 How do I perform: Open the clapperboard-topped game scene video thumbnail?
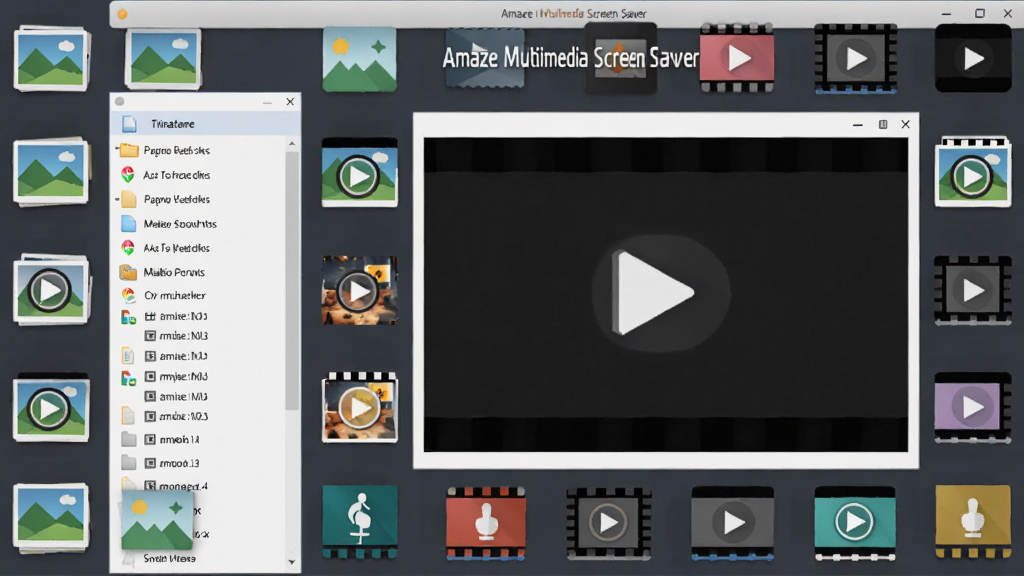click(x=360, y=408)
